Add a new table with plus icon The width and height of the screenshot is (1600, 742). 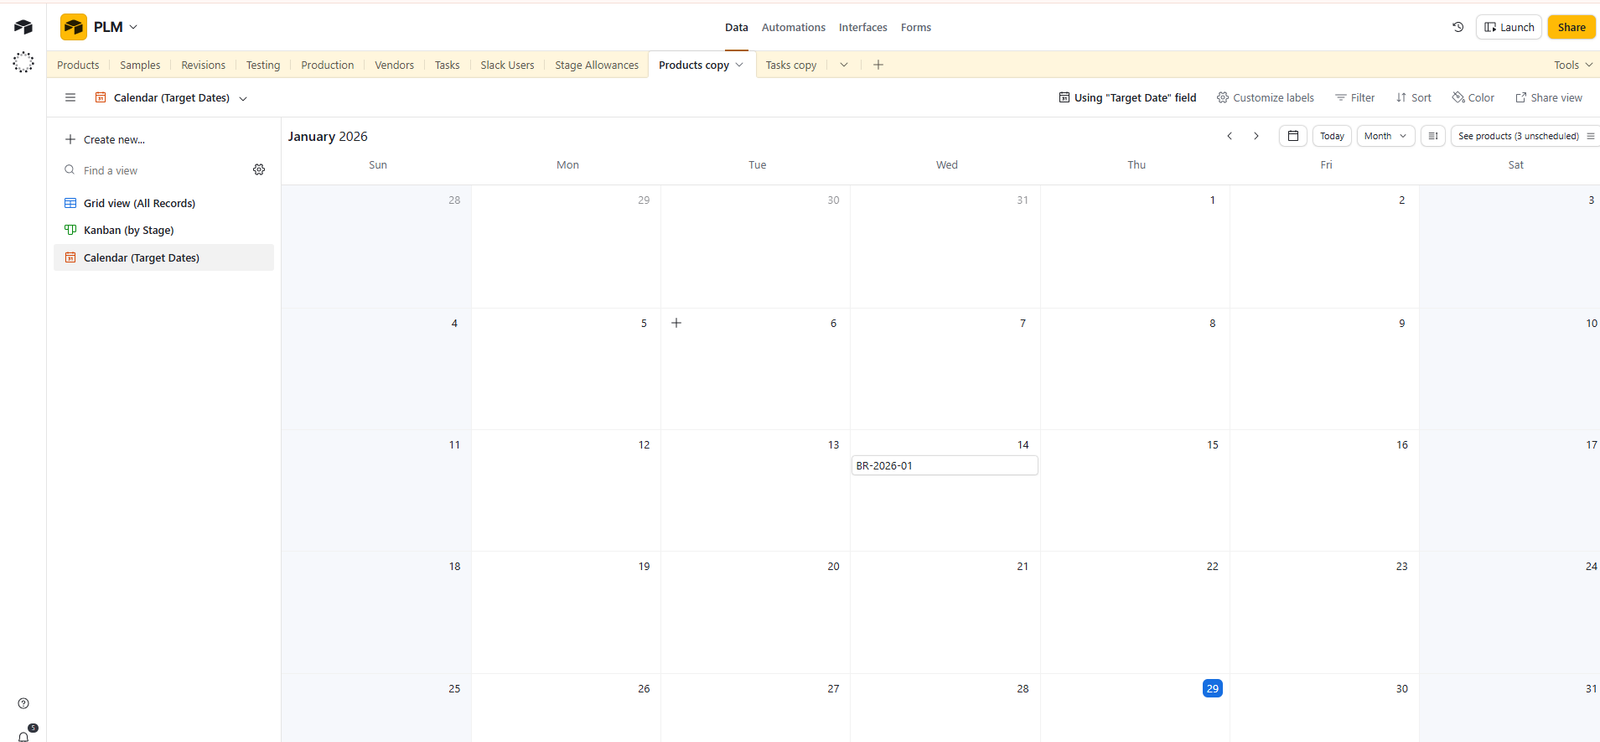pos(878,65)
